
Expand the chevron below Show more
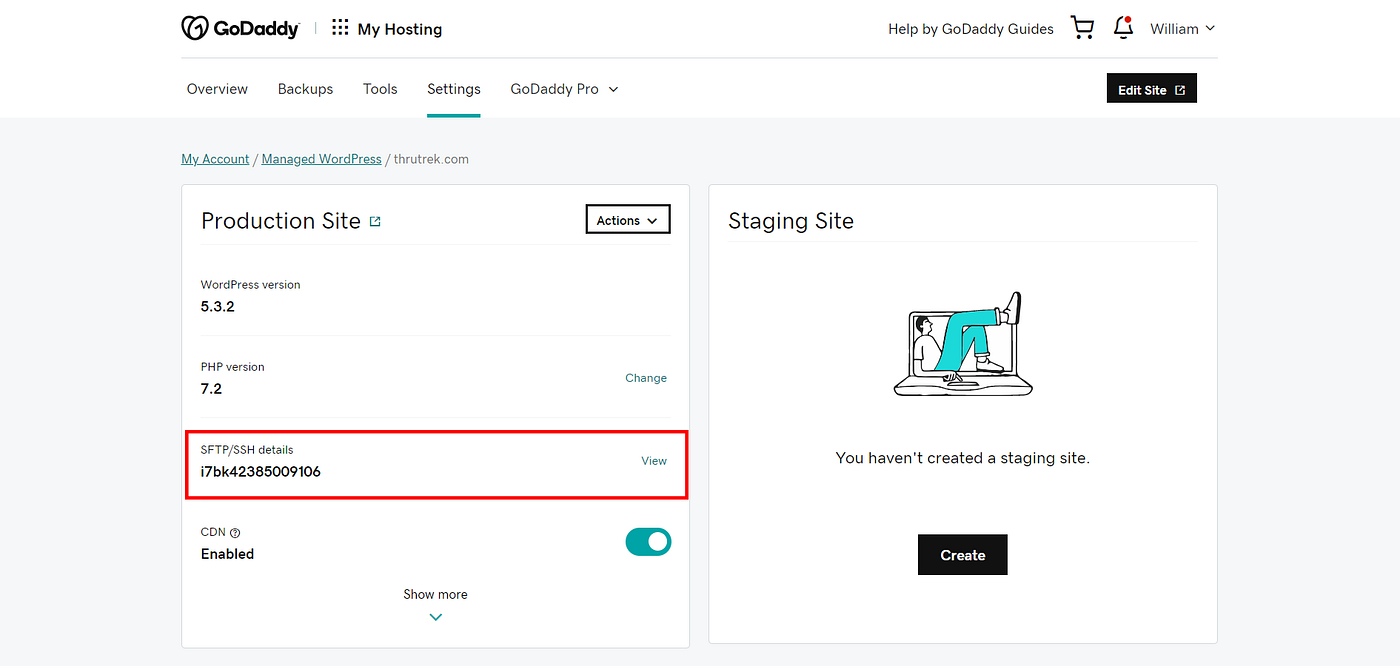pyautogui.click(x=435, y=617)
